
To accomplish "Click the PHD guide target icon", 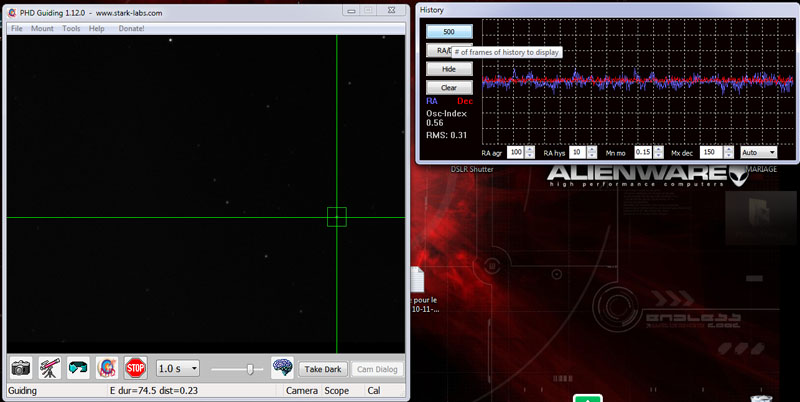I will (x=107, y=368).
